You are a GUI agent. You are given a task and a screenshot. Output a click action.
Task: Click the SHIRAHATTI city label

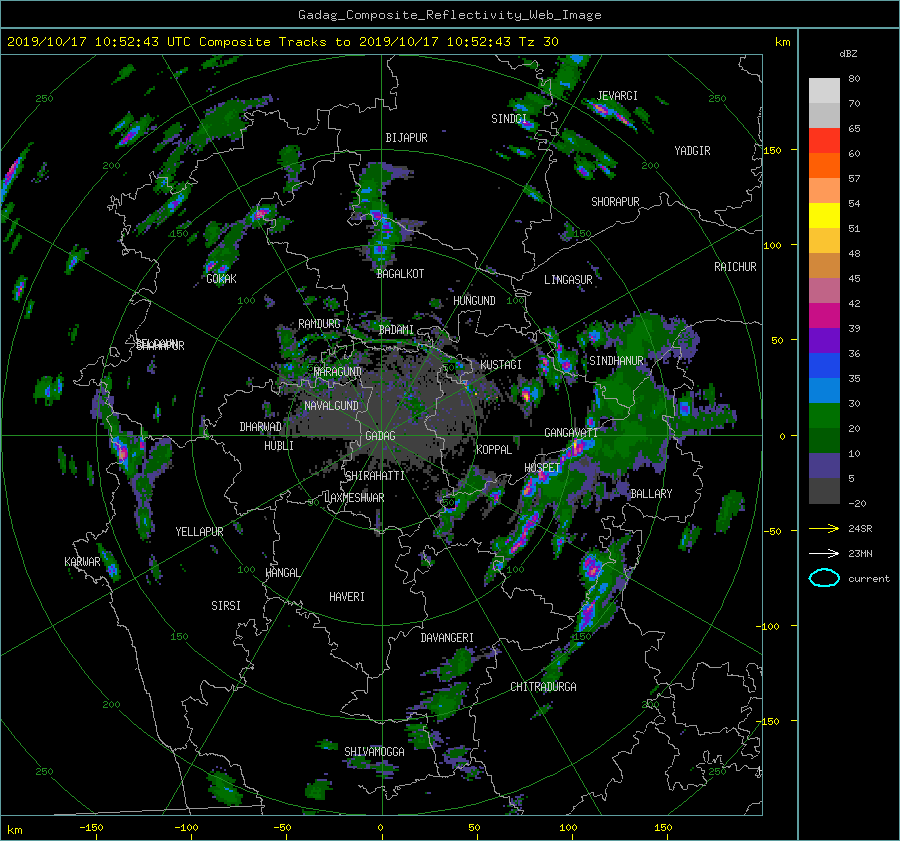[x=375, y=475]
